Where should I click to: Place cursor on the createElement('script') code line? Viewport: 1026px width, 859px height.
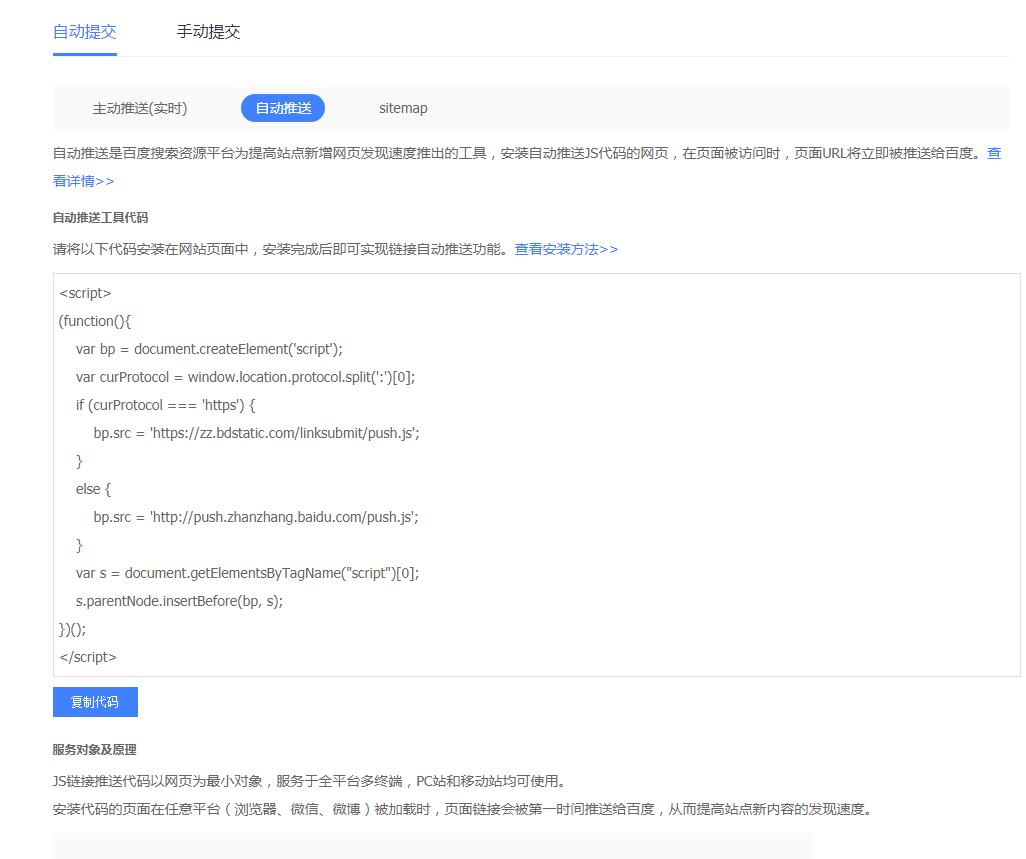(209, 349)
